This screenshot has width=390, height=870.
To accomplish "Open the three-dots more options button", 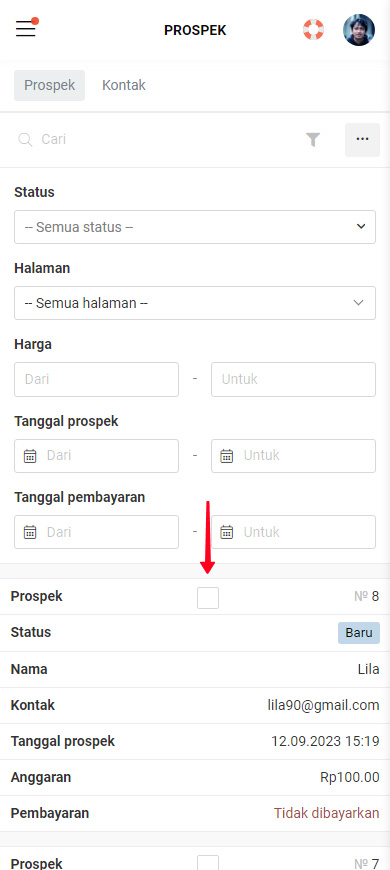I will coord(362,140).
